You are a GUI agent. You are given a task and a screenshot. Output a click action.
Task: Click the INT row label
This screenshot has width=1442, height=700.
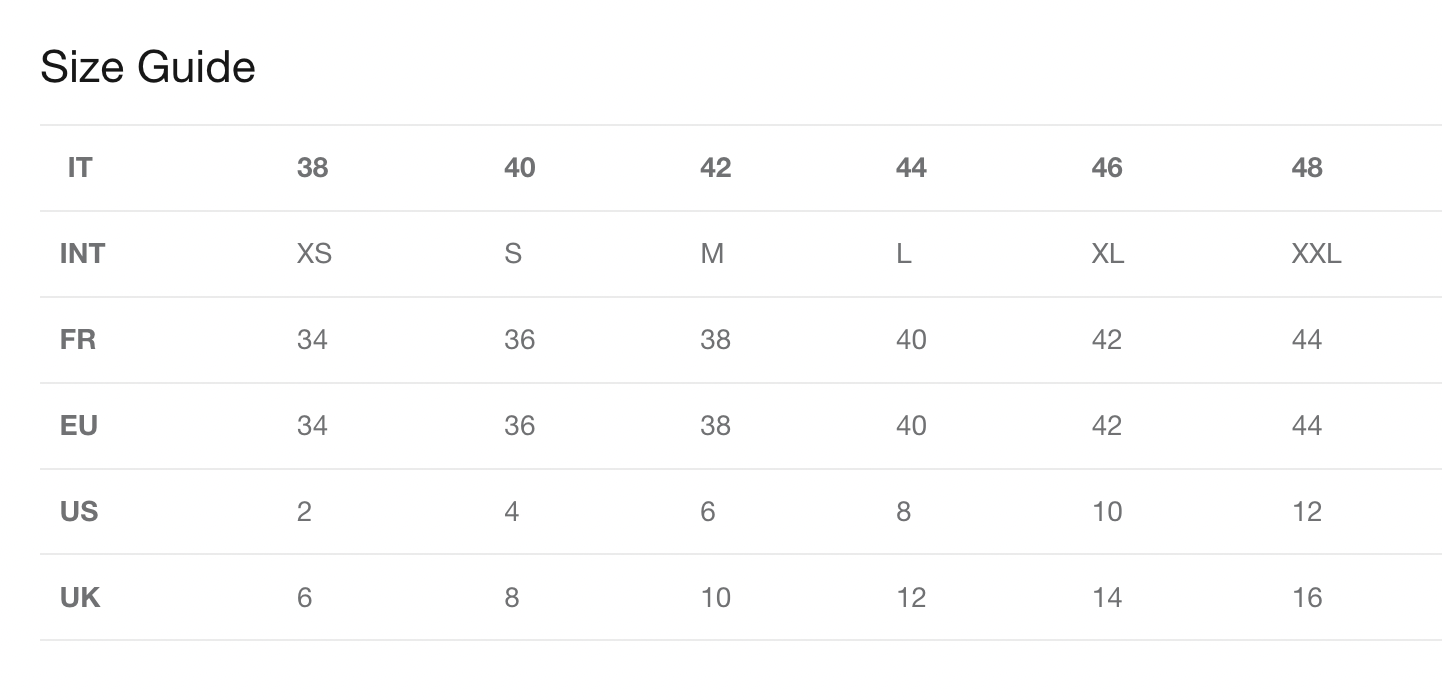click(82, 254)
